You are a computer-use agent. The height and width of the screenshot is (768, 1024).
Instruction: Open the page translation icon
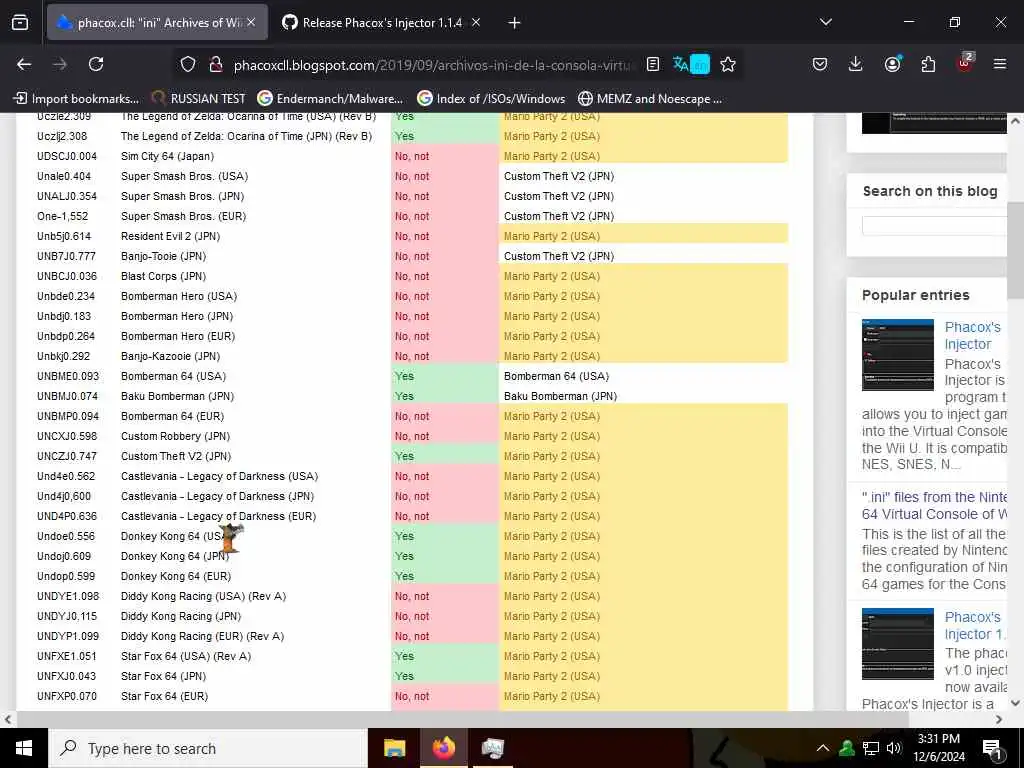tap(691, 64)
